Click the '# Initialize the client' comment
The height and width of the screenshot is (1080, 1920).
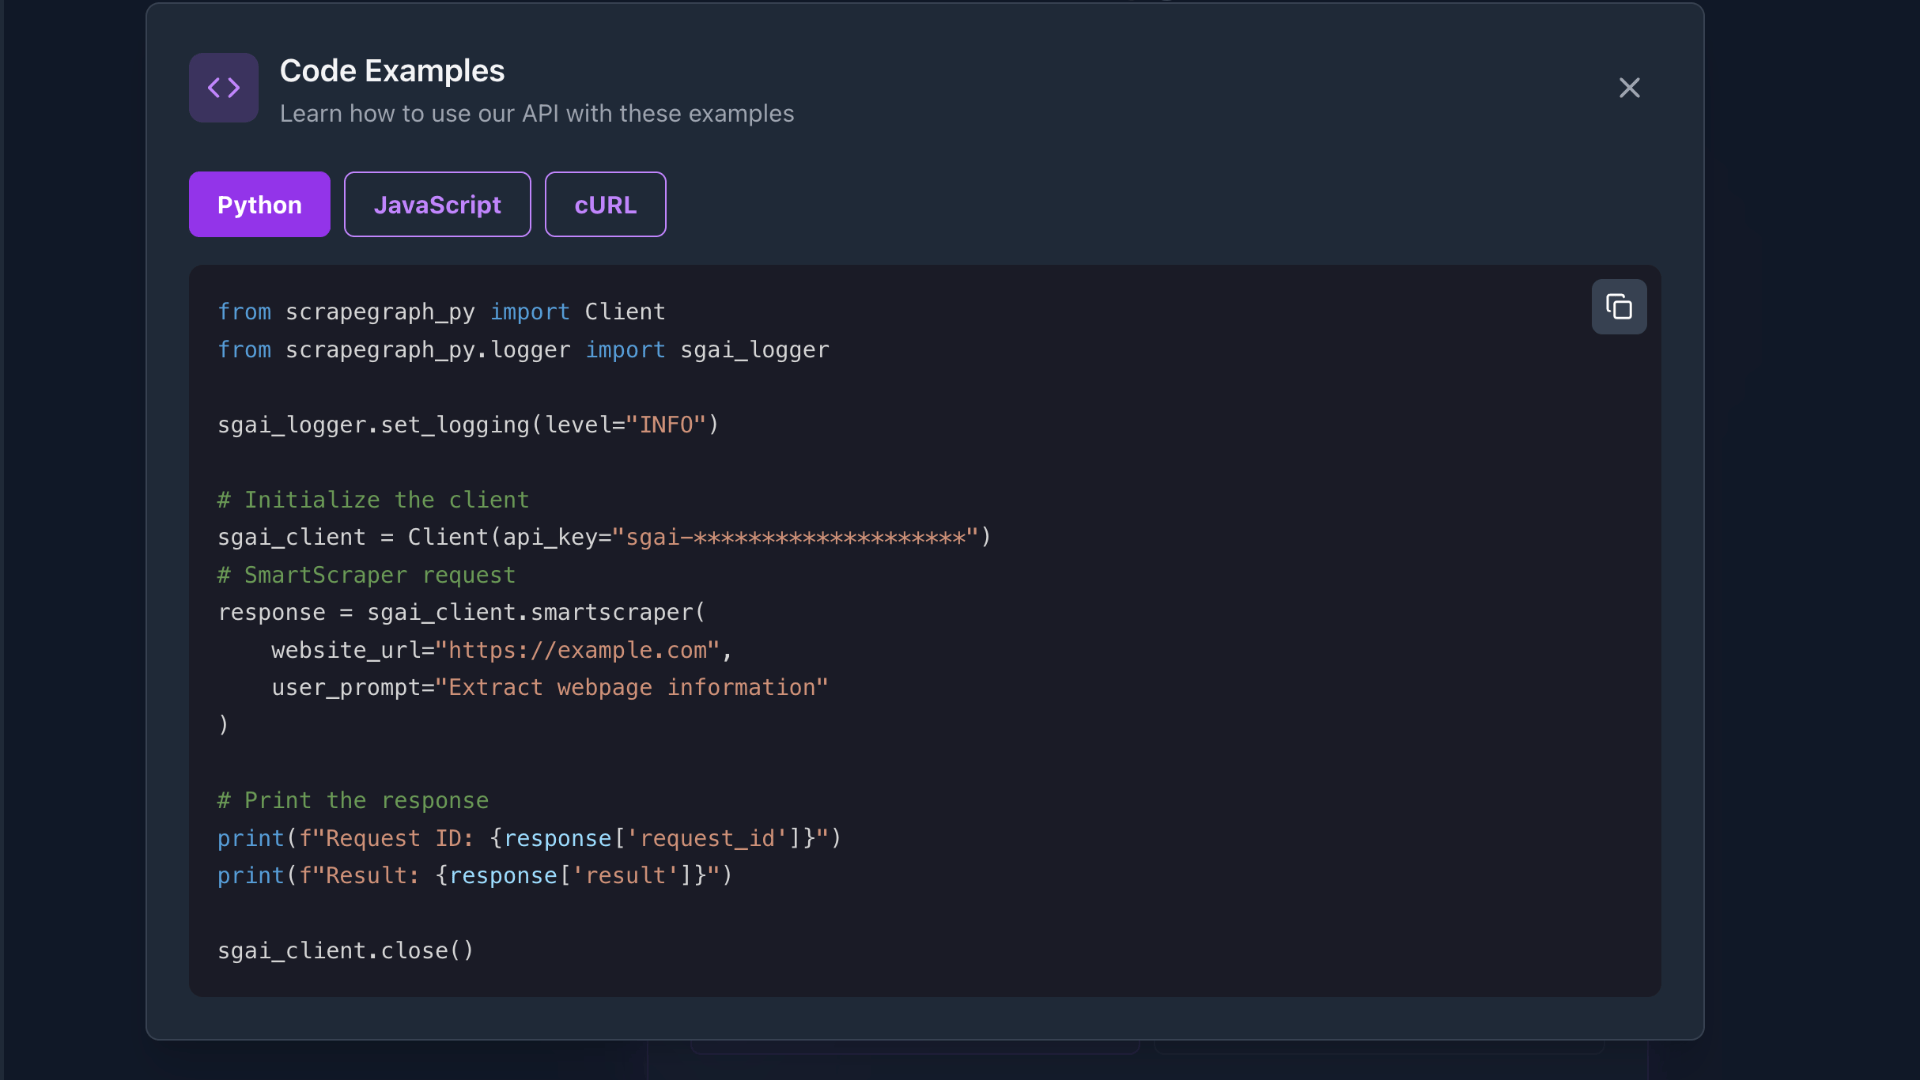point(373,500)
